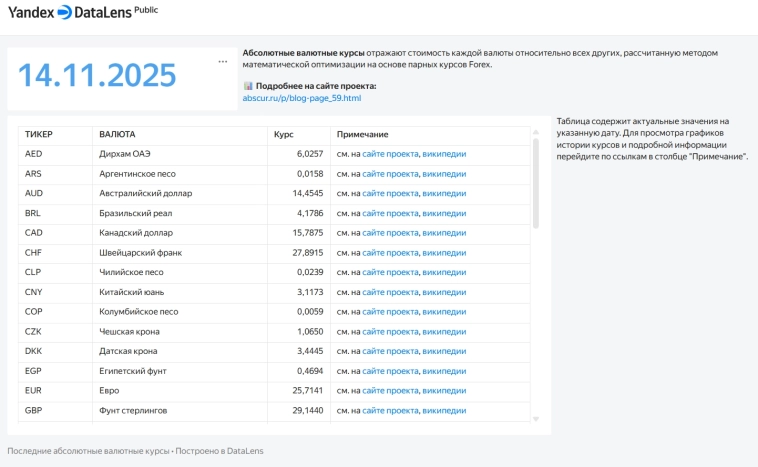Click the Public label beside logo
Screen dimensions: 758x467
tap(146, 10)
